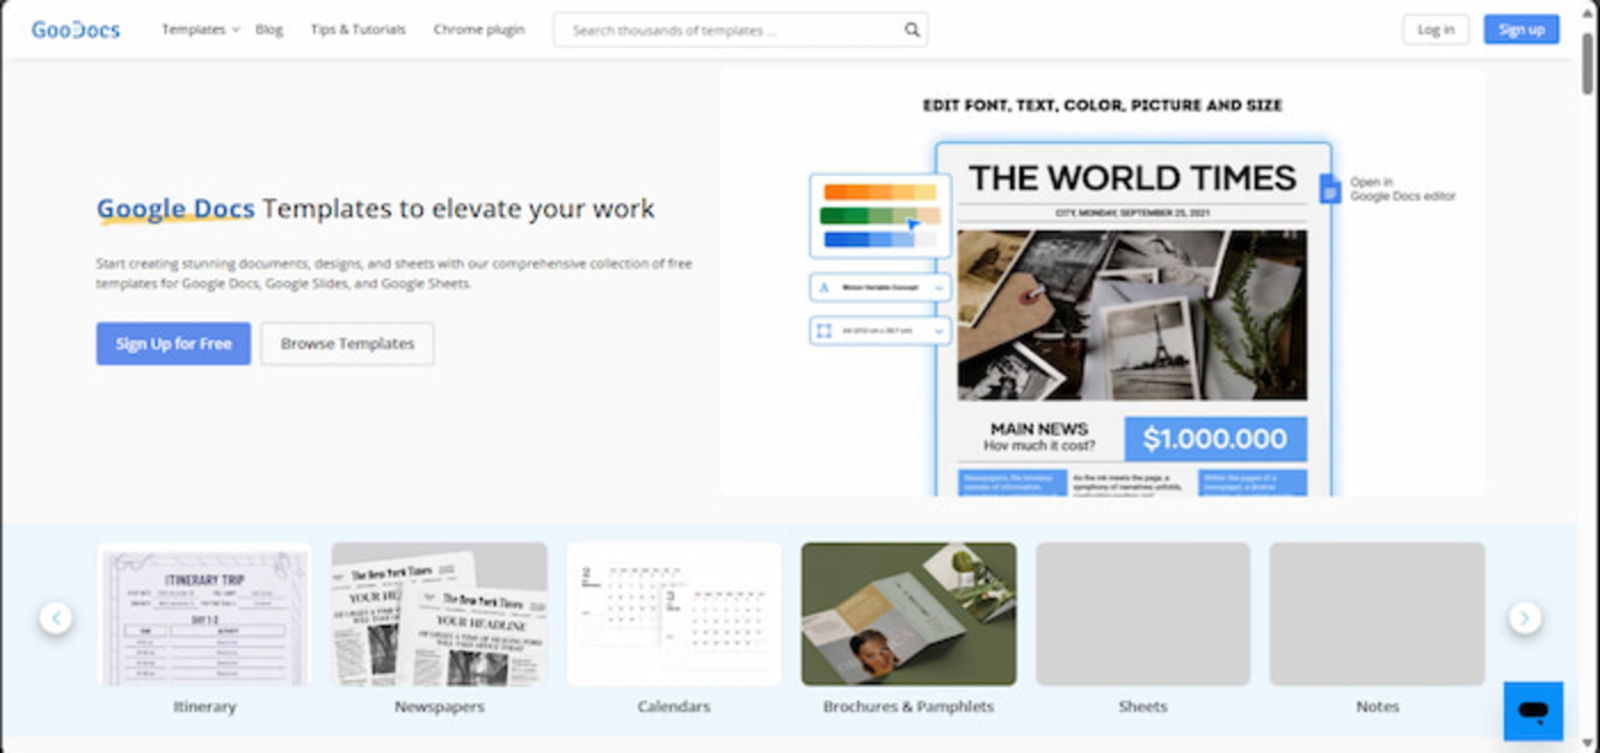The height and width of the screenshot is (753, 1600).
Task: Open the page size dropdown in preview
Action: point(880,330)
